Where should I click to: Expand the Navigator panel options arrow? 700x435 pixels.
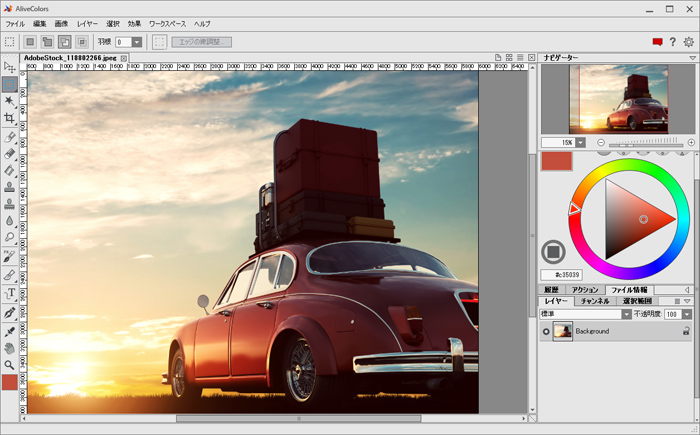point(692,58)
